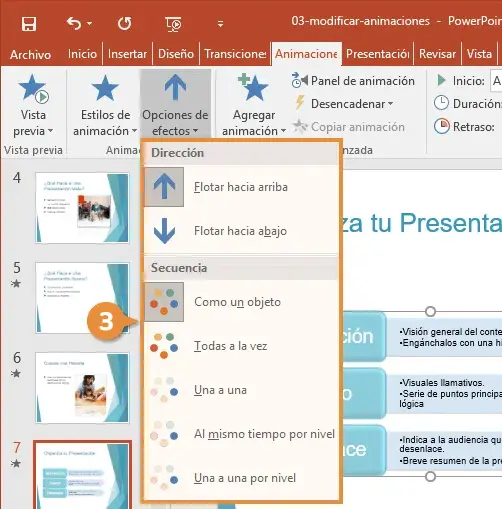The image size is (502, 509).
Task: Click 'Breve resumen de la pre' bullet
Action: 451,461
